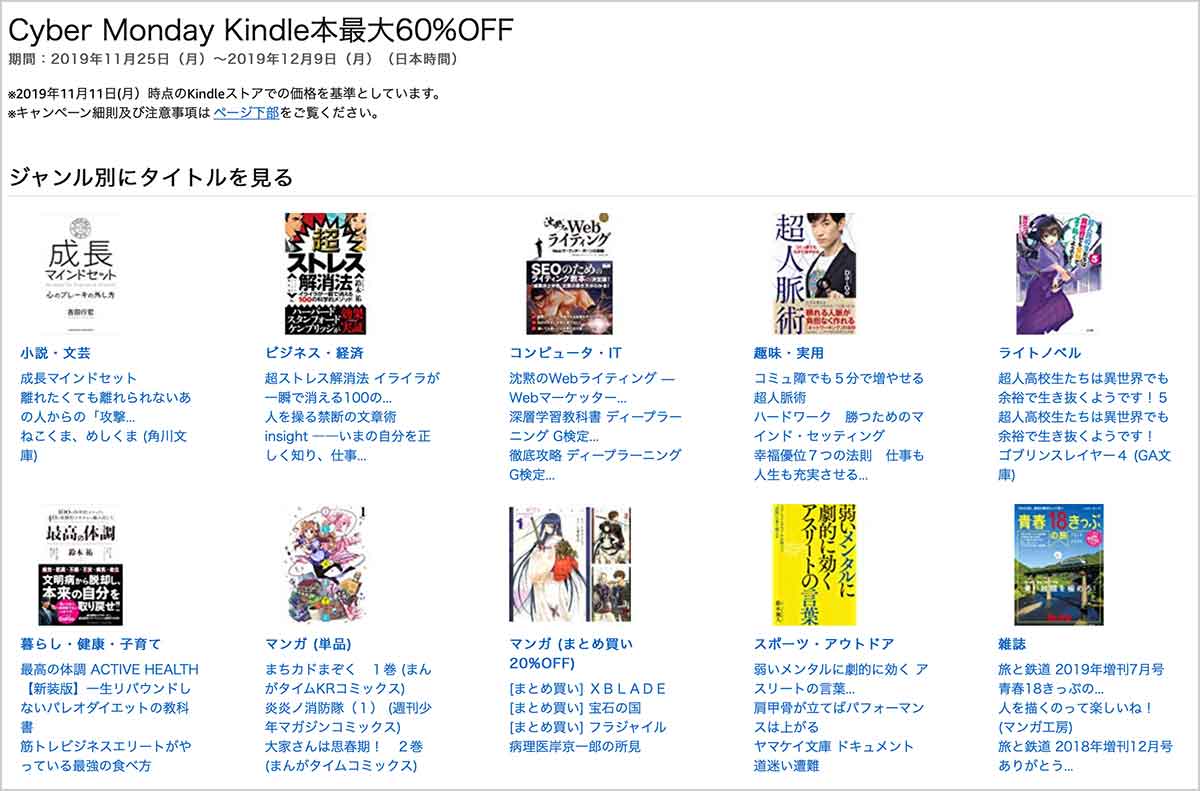Viewport: 1200px width, 791px height.
Task: Select the 暮らし・健康・子育て category link
Action: 90,644
